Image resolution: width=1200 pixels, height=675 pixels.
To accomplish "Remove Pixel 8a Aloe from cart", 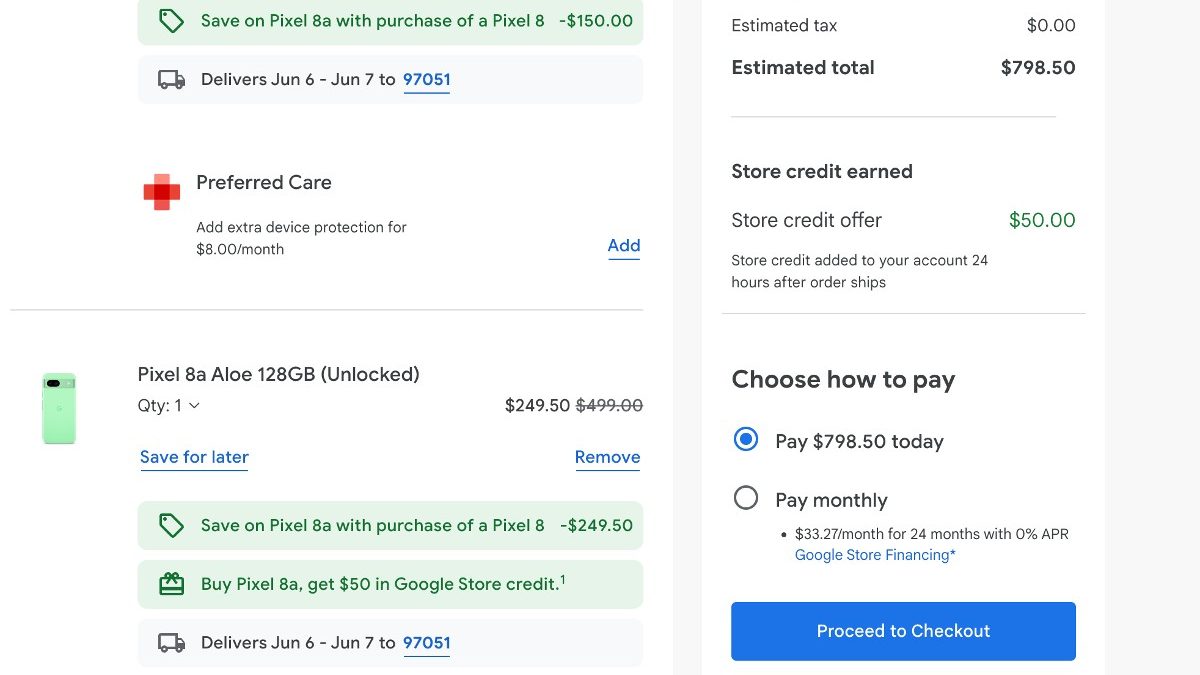I will tap(607, 458).
